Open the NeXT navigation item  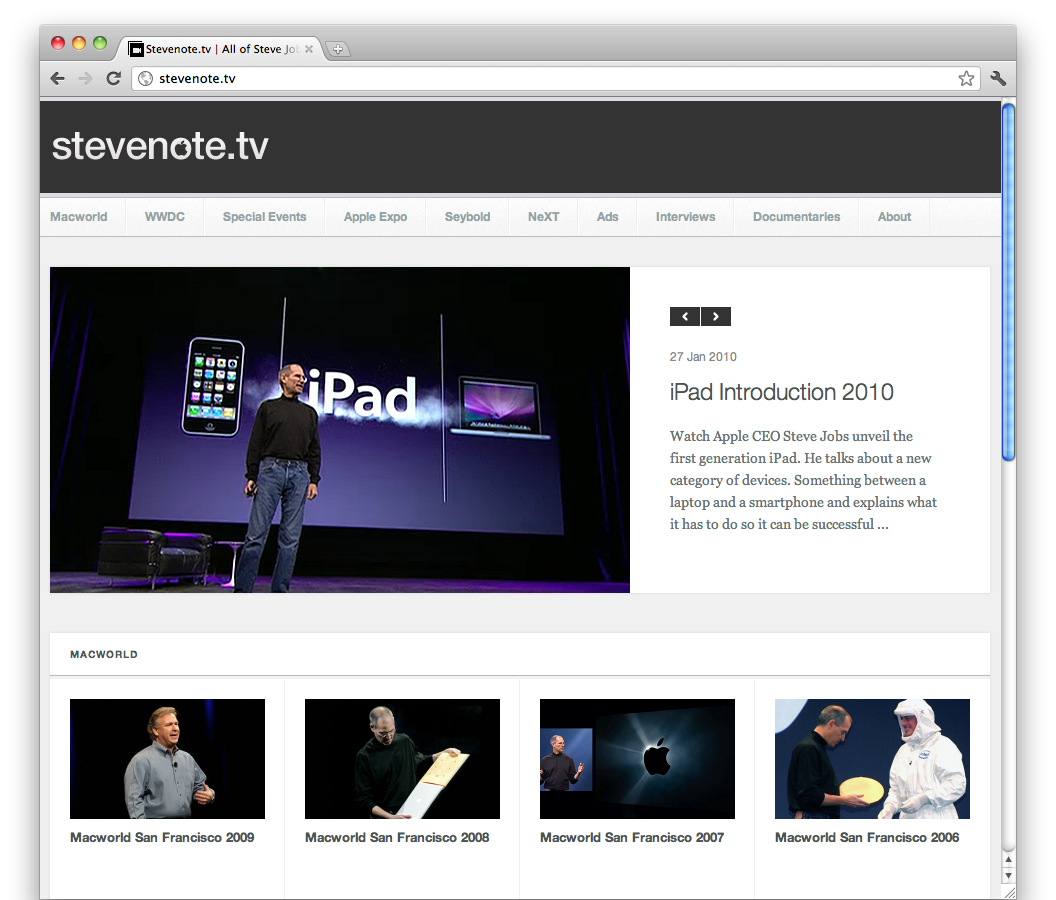[x=543, y=217]
